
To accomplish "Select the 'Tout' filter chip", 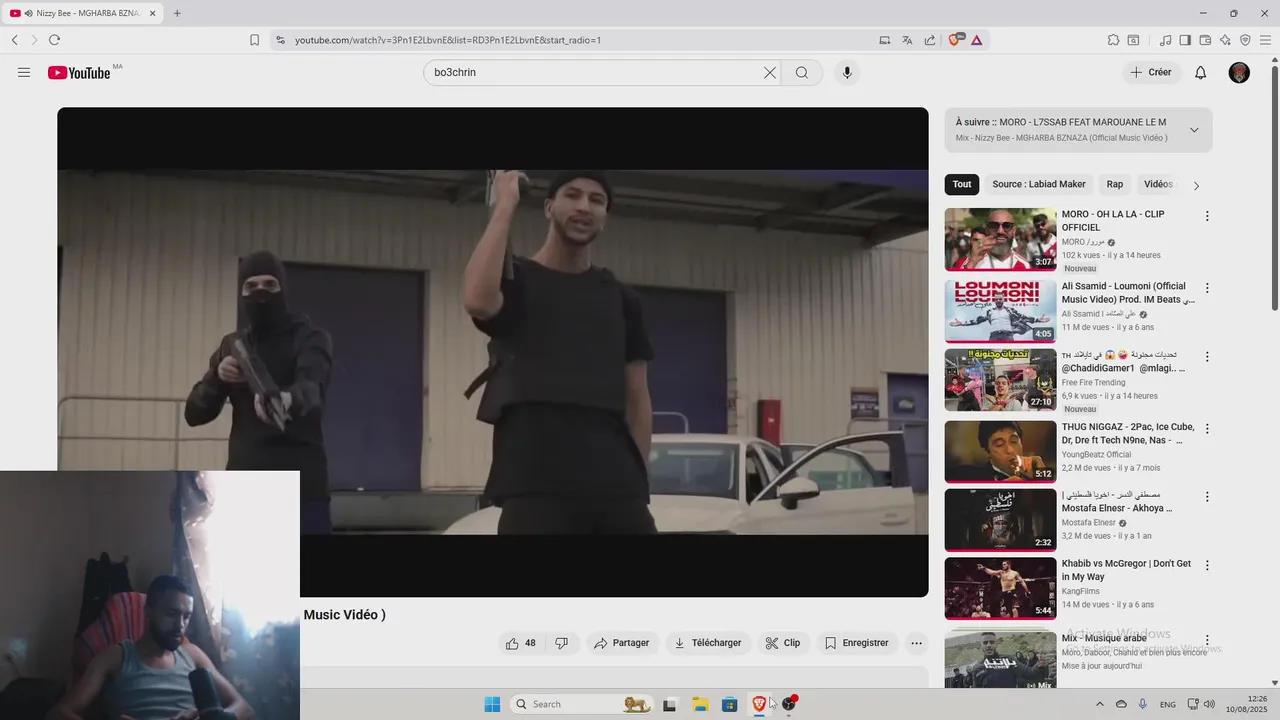I will pos(962,184).
